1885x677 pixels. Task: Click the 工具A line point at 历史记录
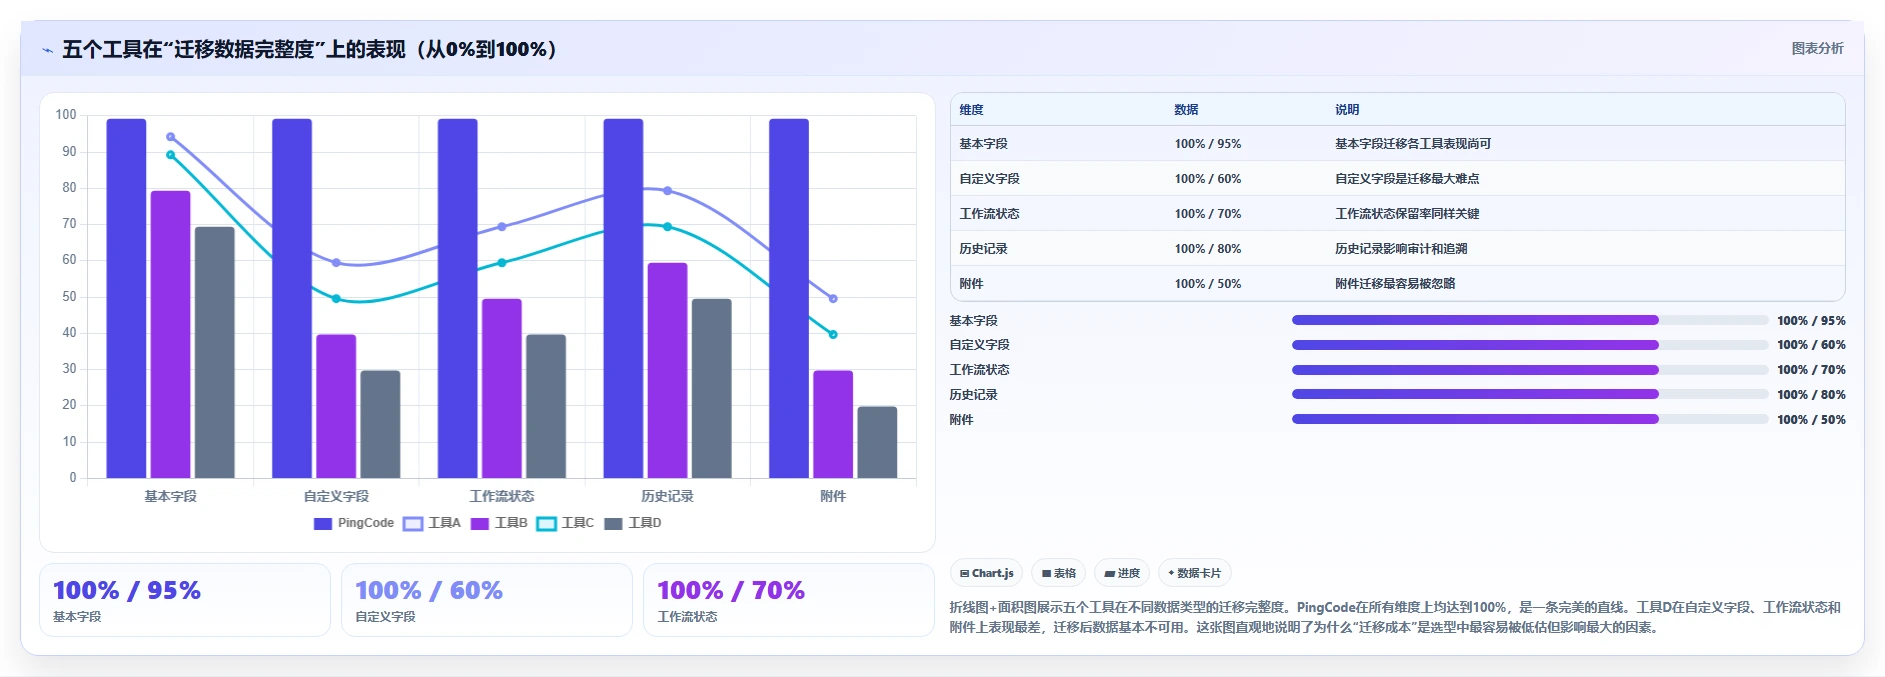[x=667, y=191]
